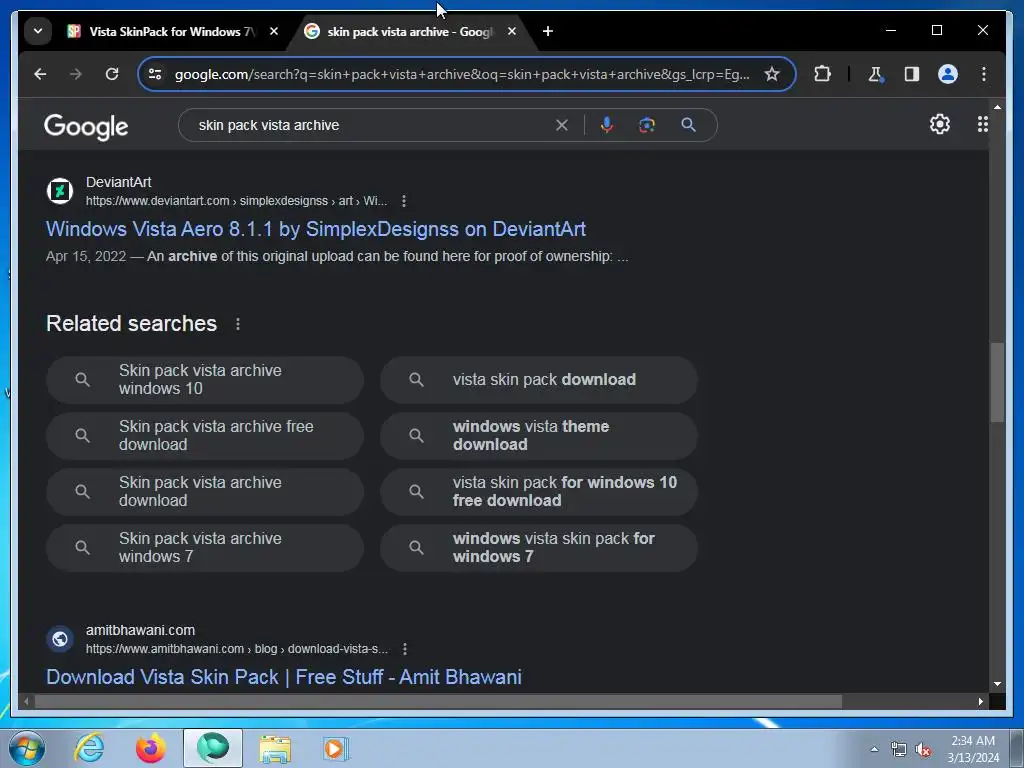Toggle the browser side panel
The width and height of the screenshot is (1024, 768).
(912, 74)
